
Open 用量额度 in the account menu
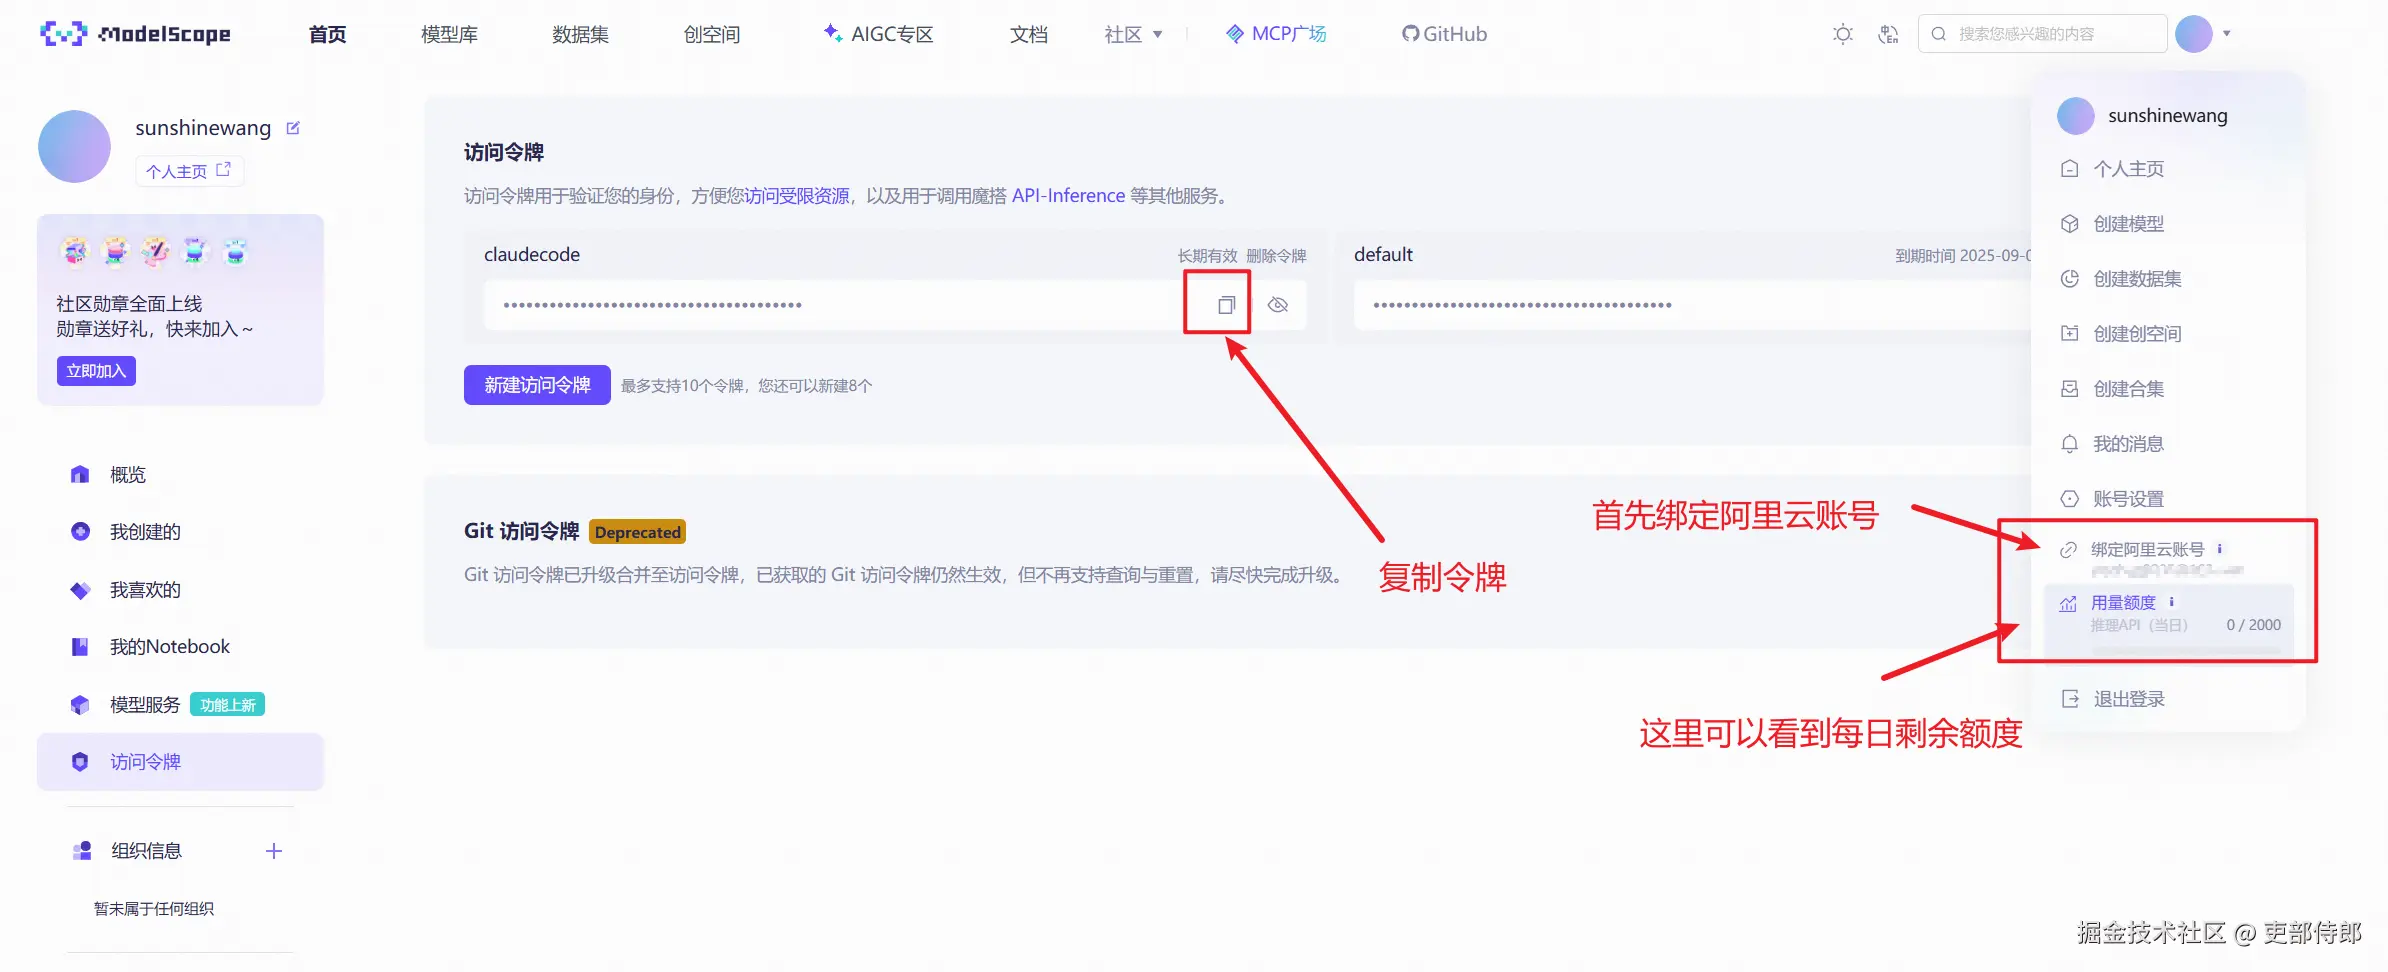[2123, 603]
